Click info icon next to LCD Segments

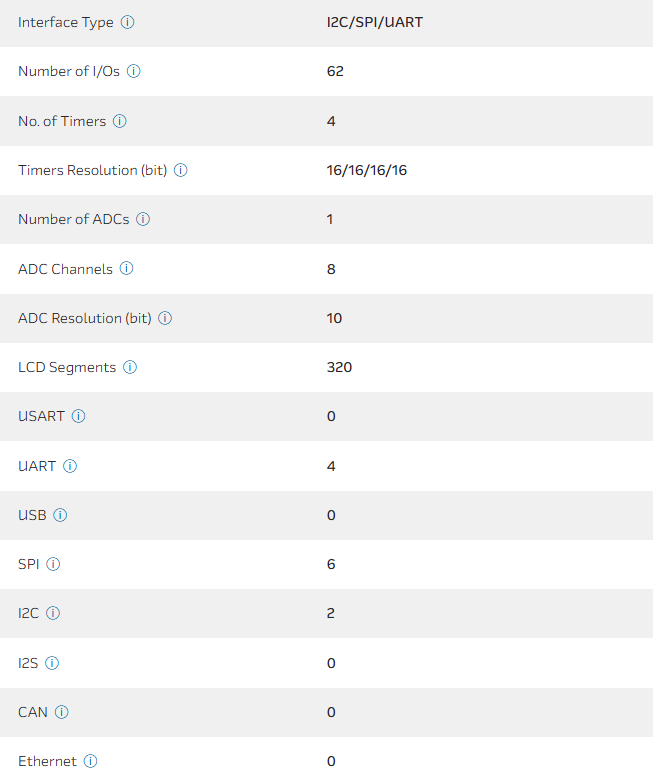click(x=130, y=367)
